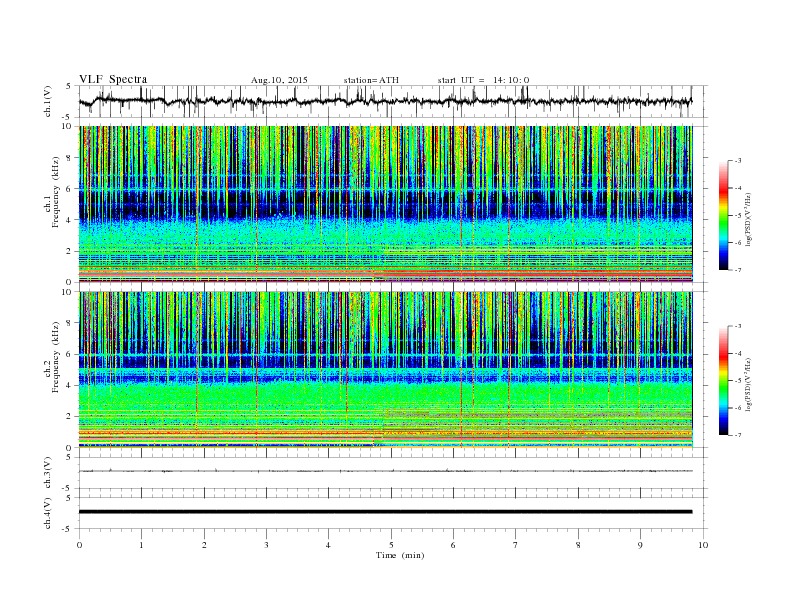Click the ch.2 PSD color scale bar
The width and height of the screenshot is (792, 612).
(724, 380)
